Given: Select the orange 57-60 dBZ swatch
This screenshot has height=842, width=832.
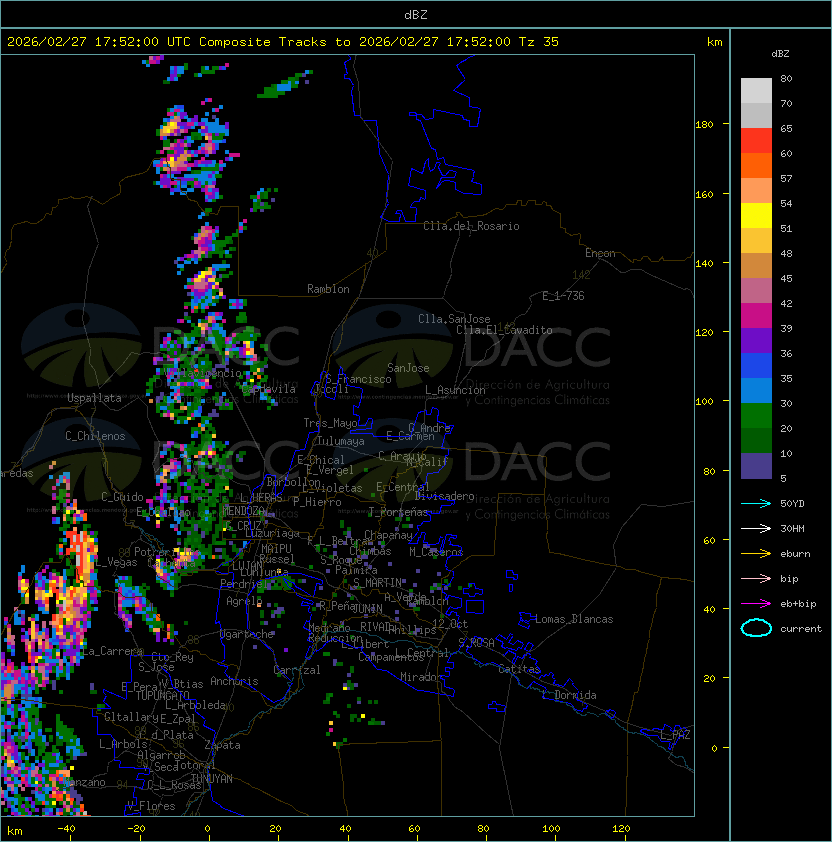Looking at the screenshot, I should click(x=756, y=166).
